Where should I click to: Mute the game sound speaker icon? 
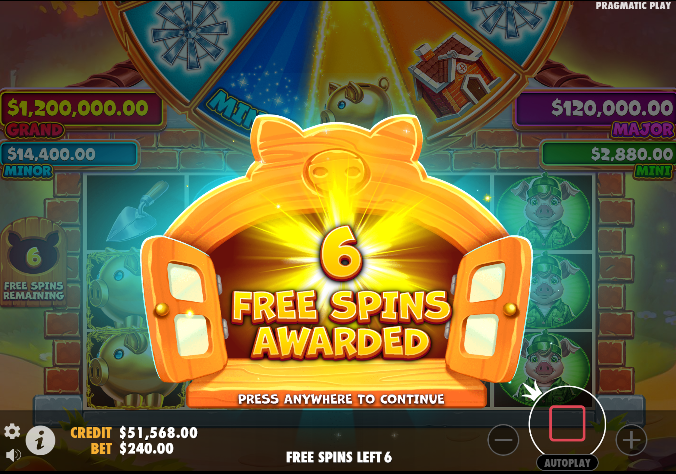click(x=13, y=455)
